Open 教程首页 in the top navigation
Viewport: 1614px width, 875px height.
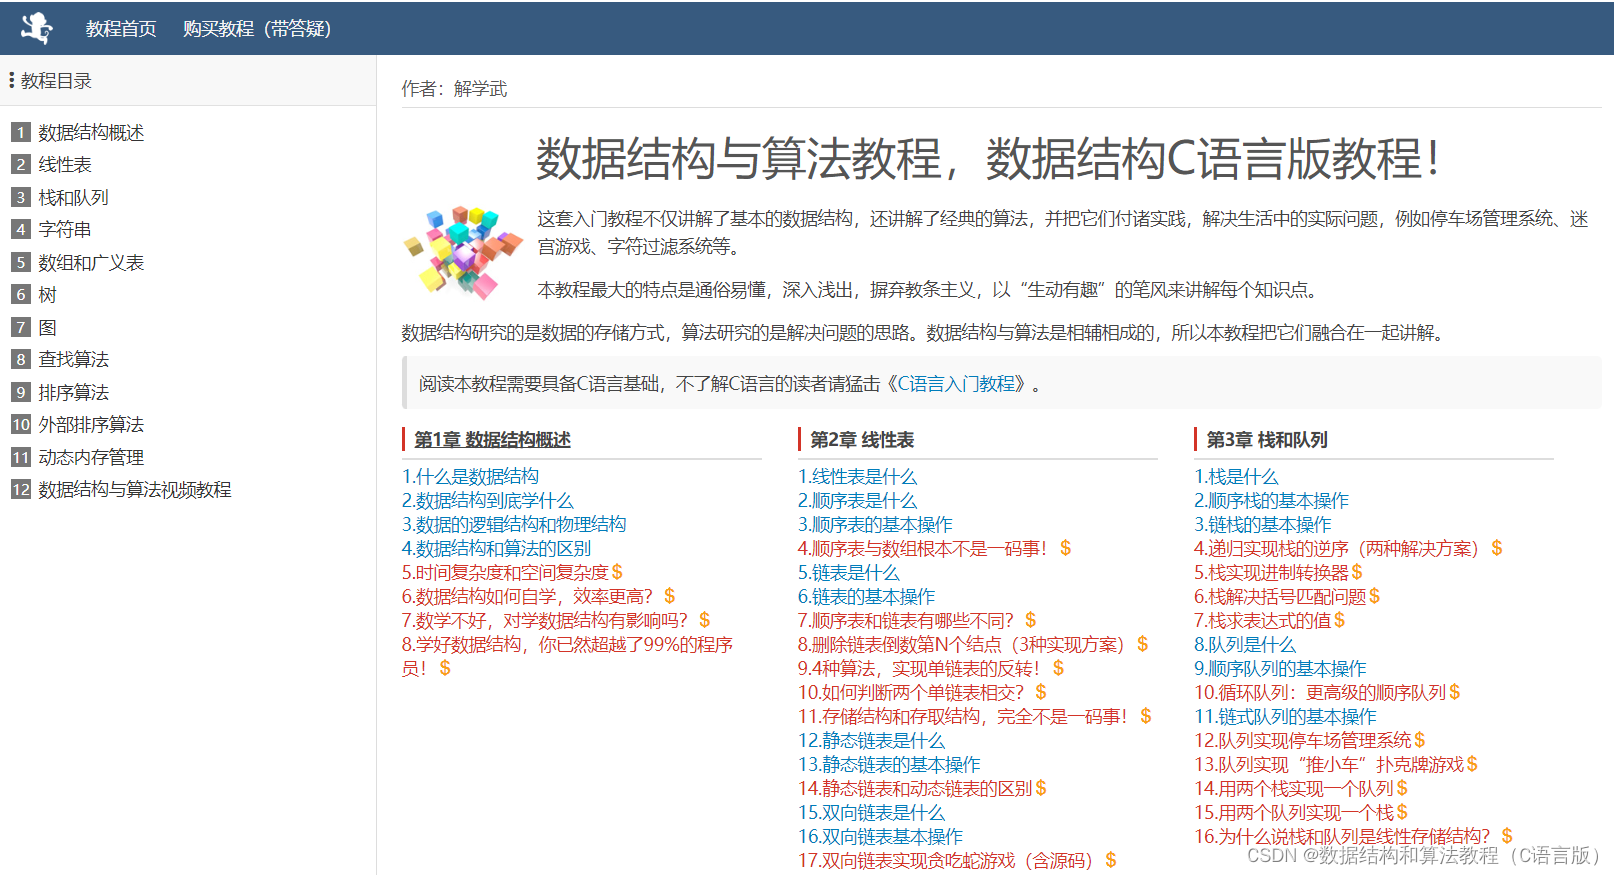(121, 29)
